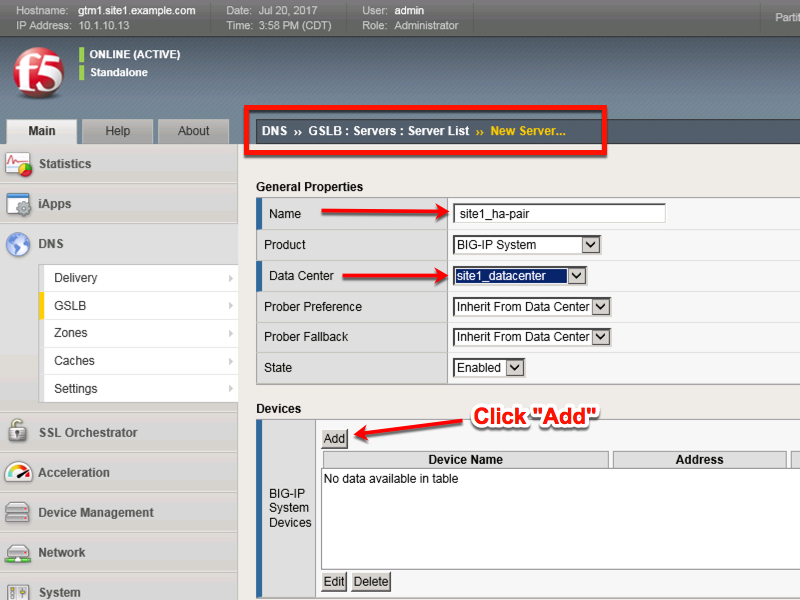This screenshot has height=600, width=800.
Task: Click the hostname gtm1.site1.example.com
Action: tap(137, 11)
